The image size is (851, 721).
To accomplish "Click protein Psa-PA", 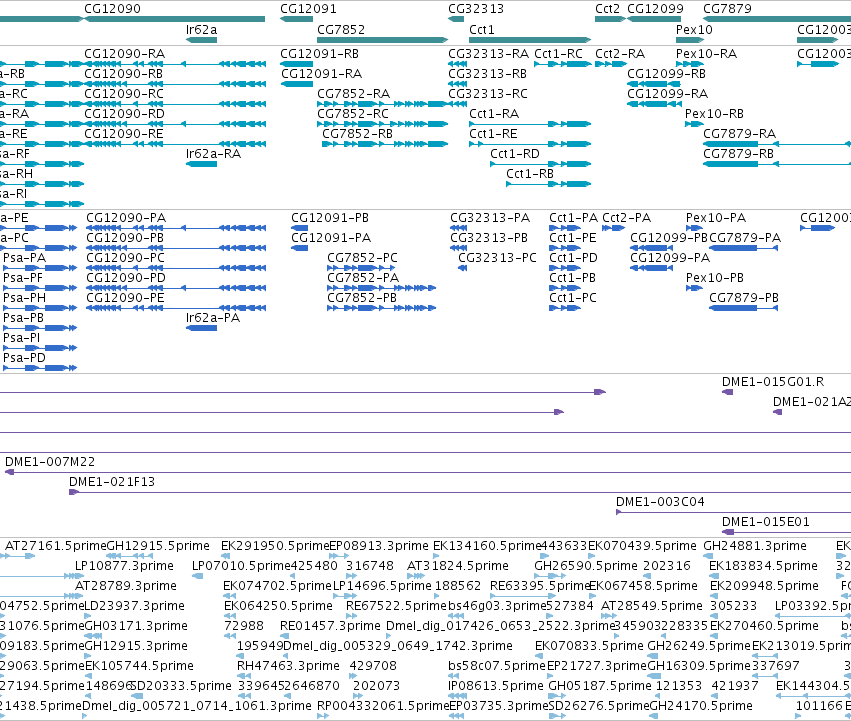I will (x=40, y=268).
